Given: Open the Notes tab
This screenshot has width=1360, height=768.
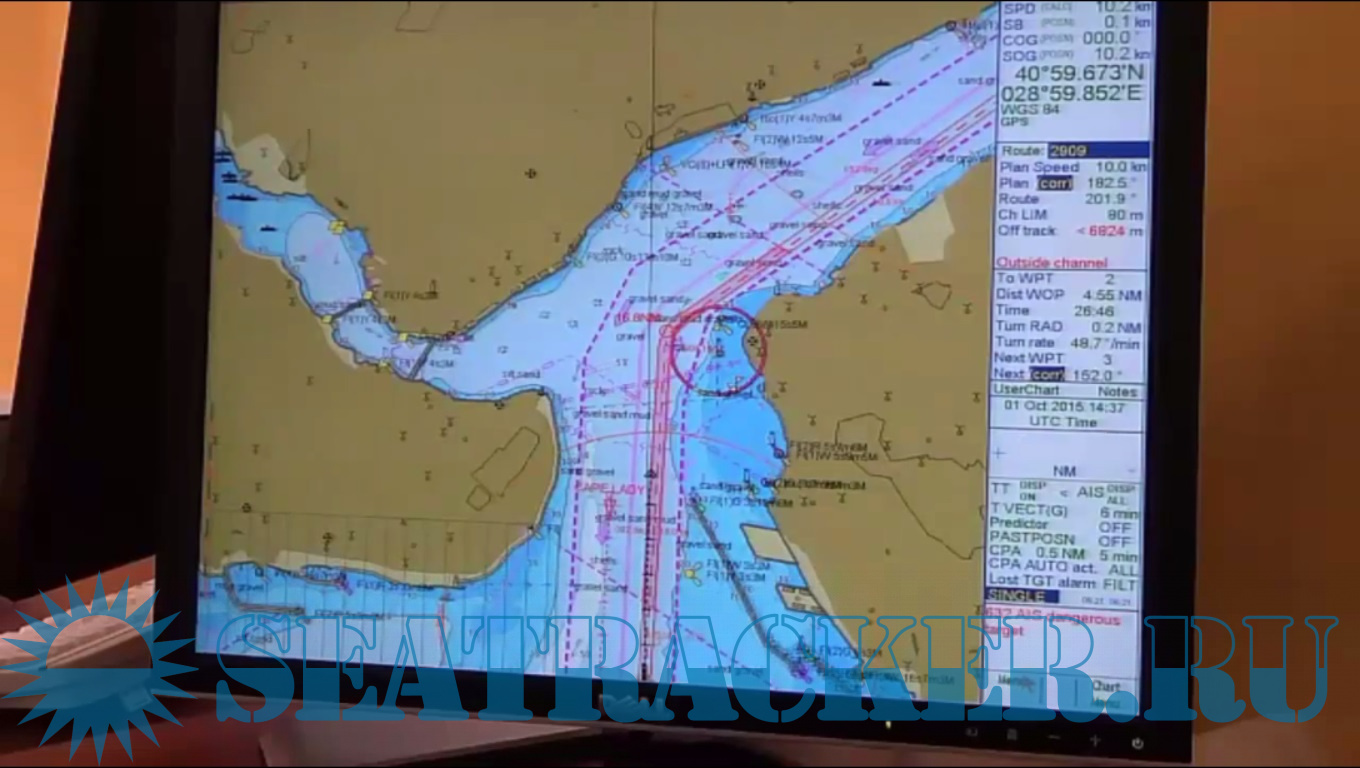Looking at the screenshot, I should tap(1117, 392).
